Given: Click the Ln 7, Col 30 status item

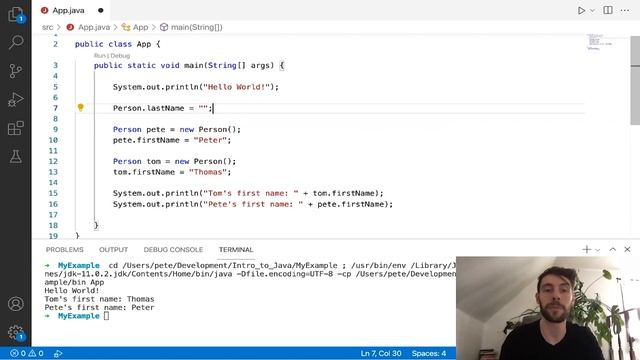Looking at the screenshot, I should pos(381,353).
